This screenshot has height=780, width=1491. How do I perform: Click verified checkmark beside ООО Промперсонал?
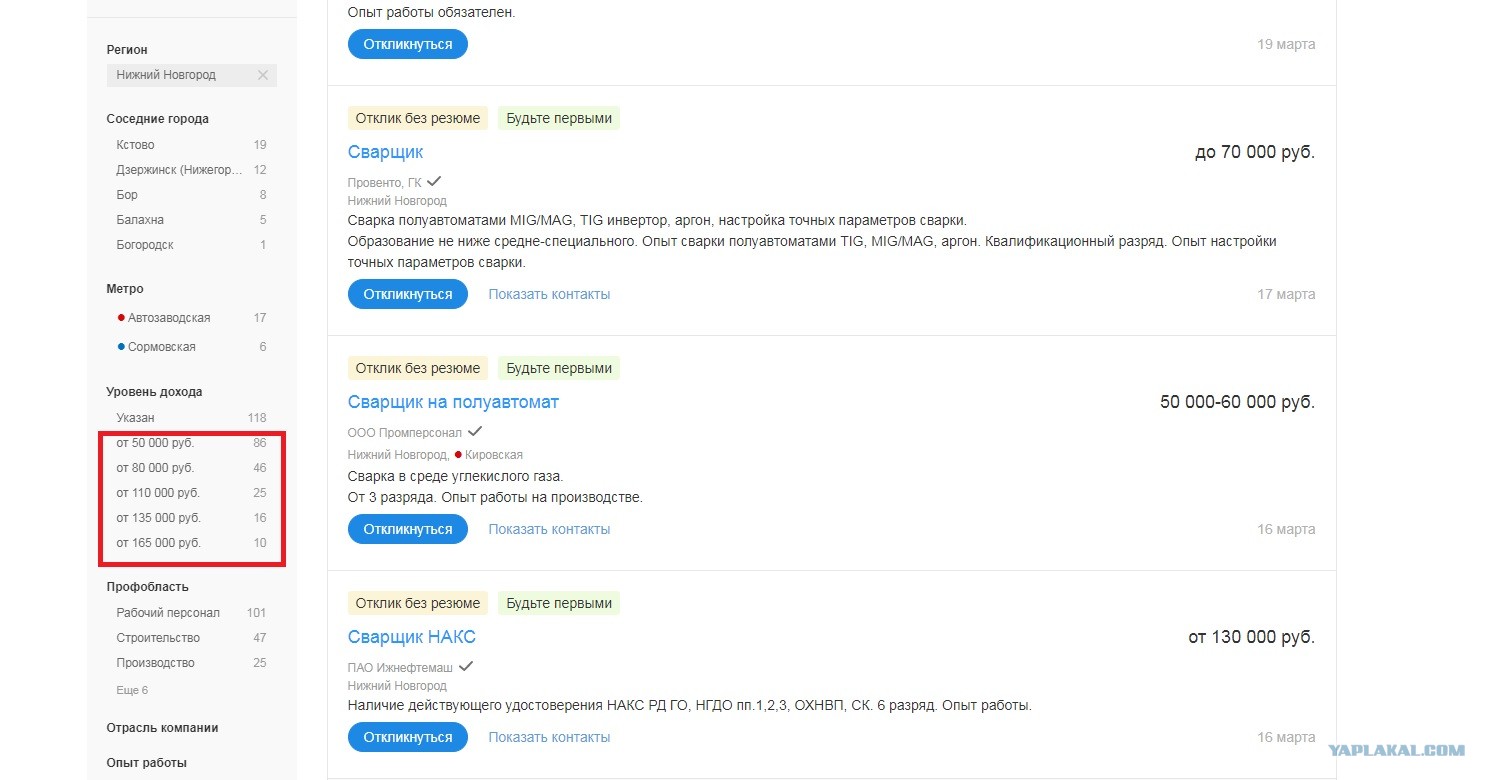coord(475,432)
